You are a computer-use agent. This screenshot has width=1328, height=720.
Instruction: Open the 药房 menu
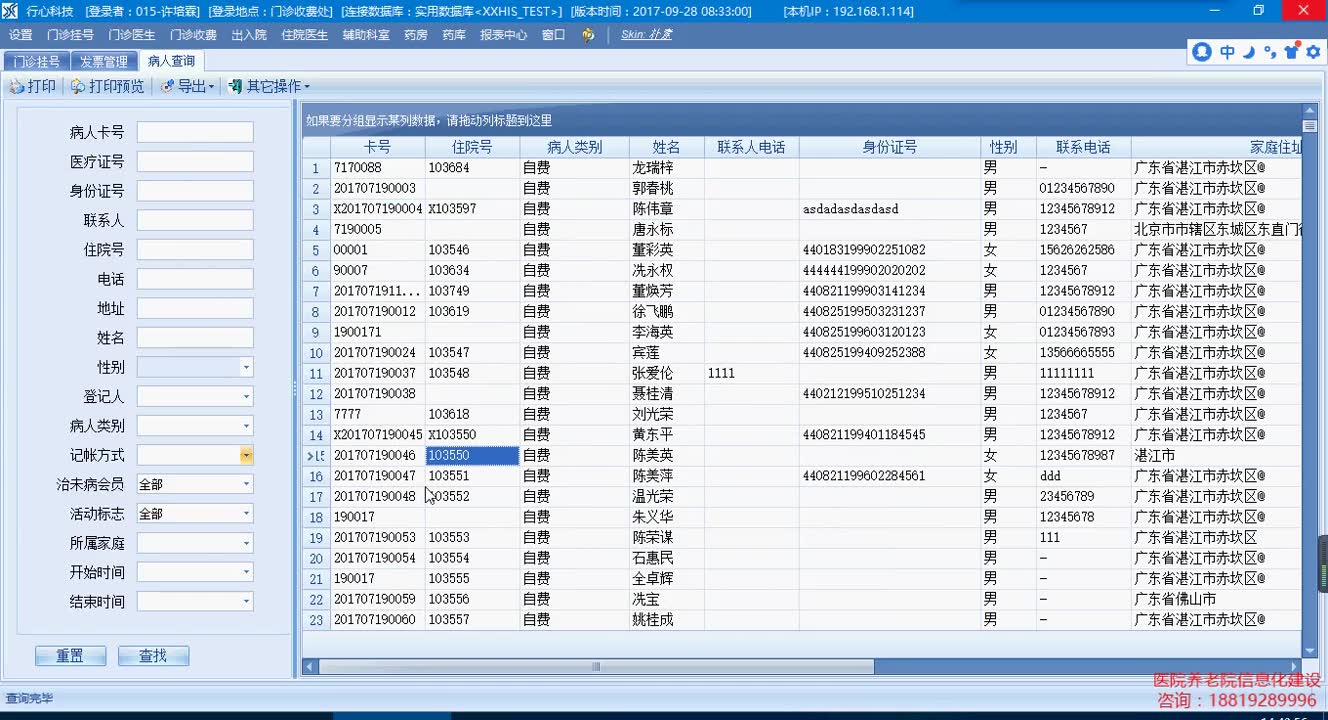[415, 35]
